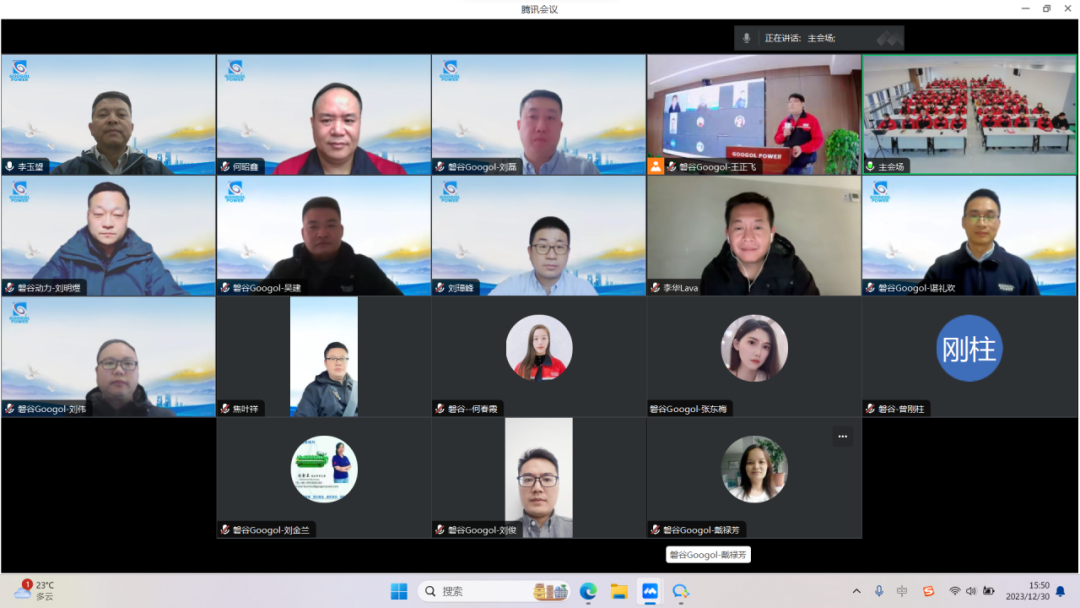Image resolution: width=1080 pixels, height=608 pixels.
Task: Toggle the 中 Chinese input mode indicator
Action: tap(902, 591)
